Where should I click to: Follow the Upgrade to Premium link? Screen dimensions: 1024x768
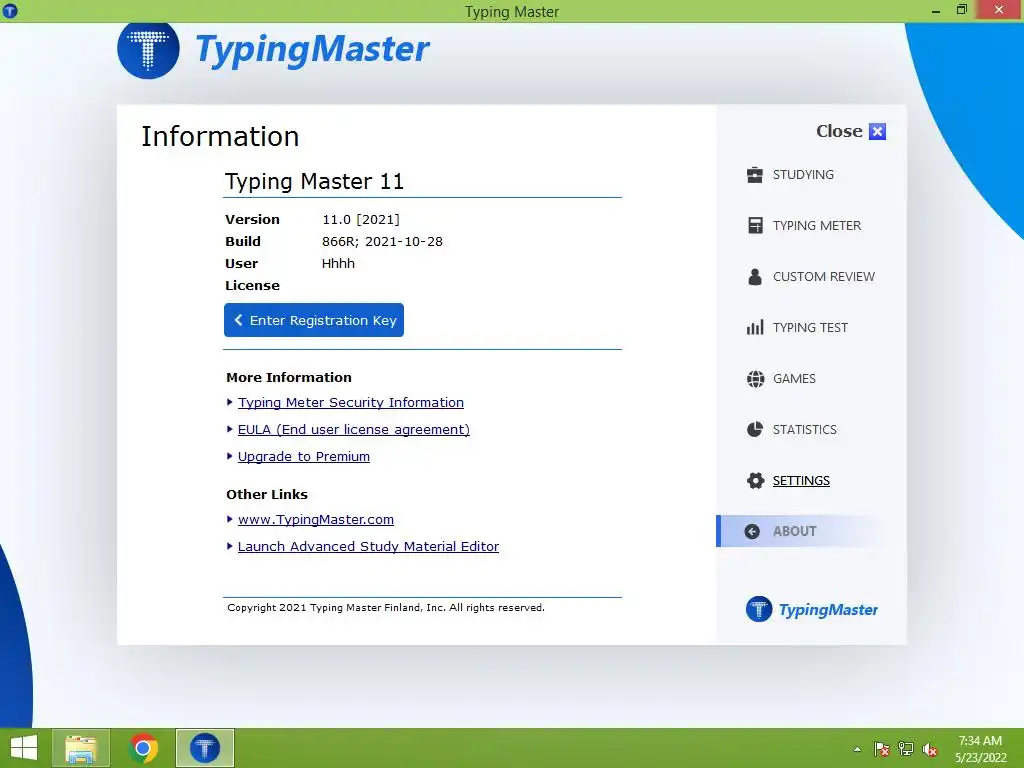(x=304, y=456)
